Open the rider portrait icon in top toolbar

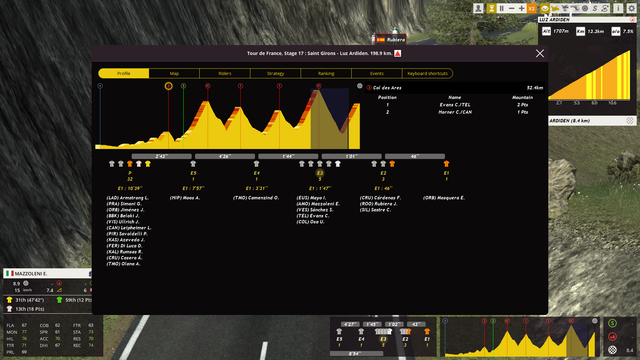pyautogui.click(x=478, y=8)
